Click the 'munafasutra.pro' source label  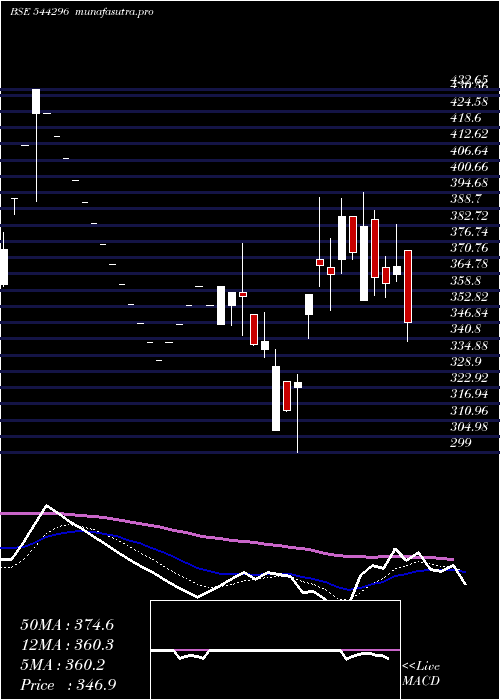[x=115, y=12]
